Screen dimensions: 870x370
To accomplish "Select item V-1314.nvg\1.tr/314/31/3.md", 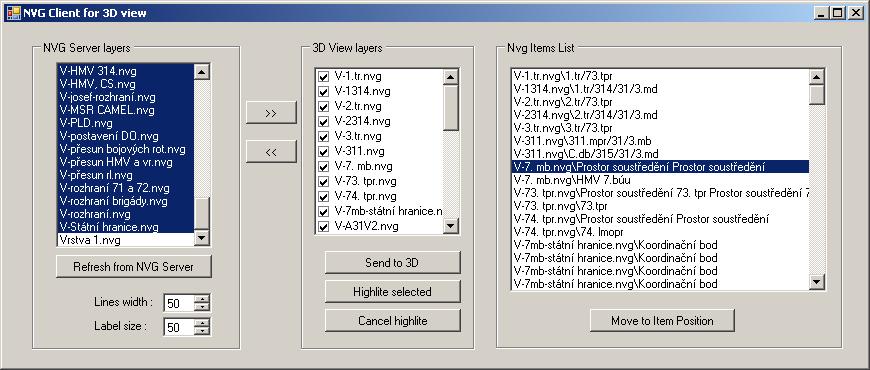I will pos(660,89).
